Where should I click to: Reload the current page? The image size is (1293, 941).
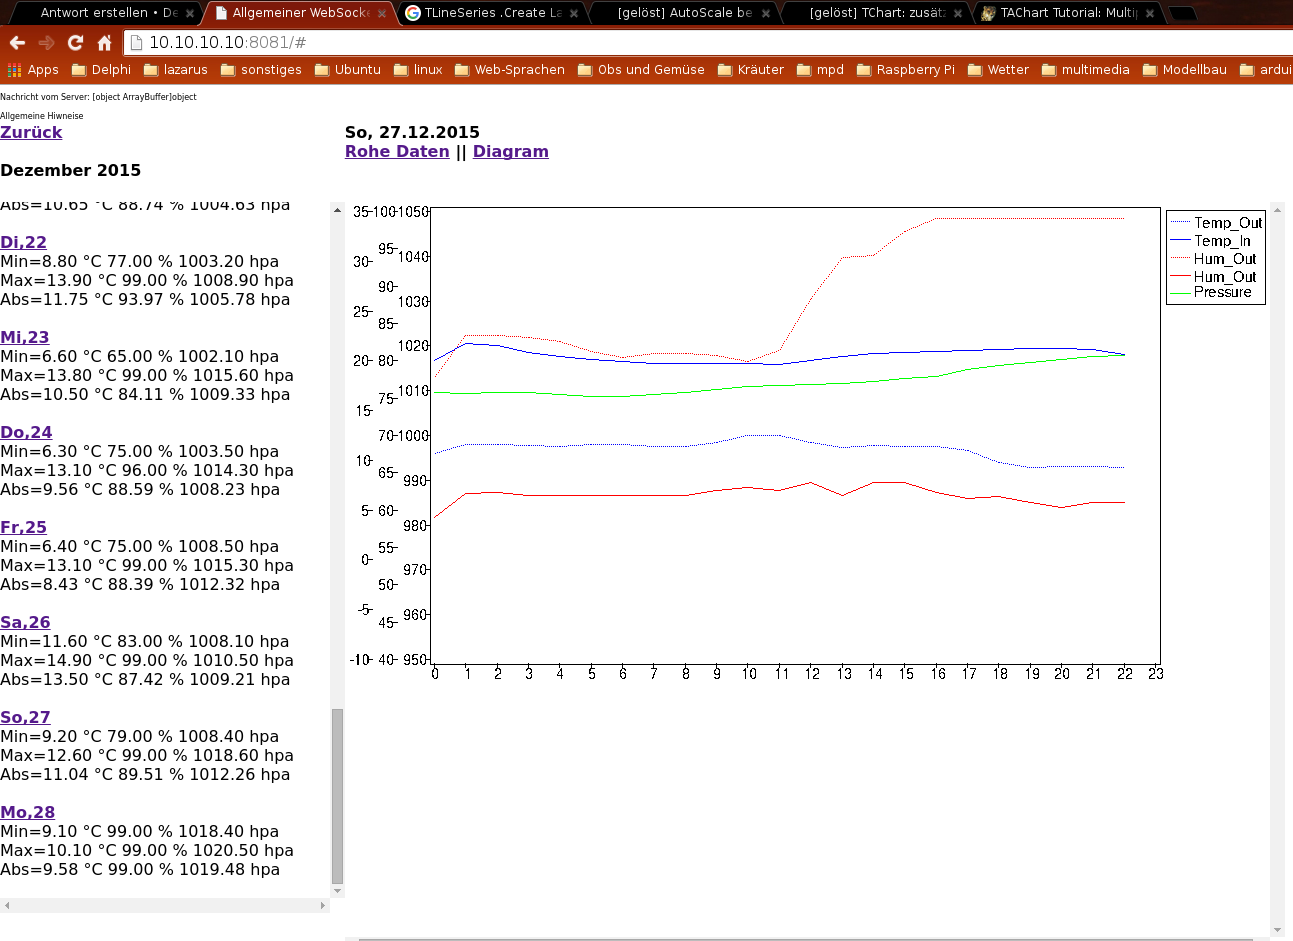[75, 42]
